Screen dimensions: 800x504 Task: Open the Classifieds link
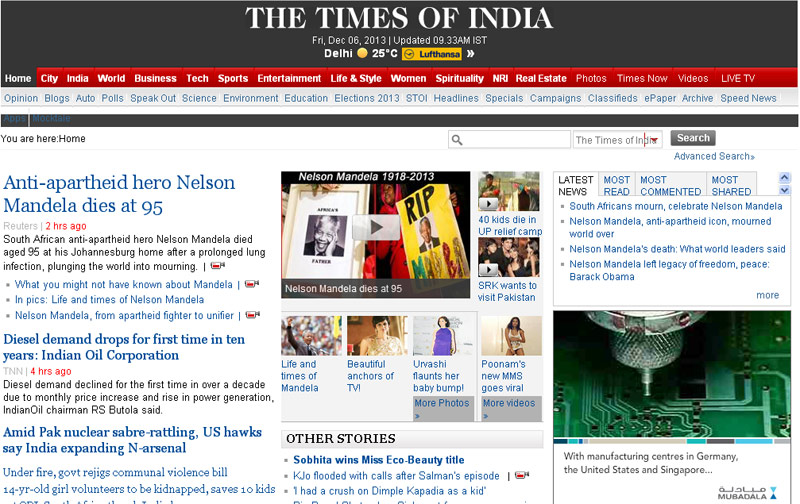coord(612,98)
